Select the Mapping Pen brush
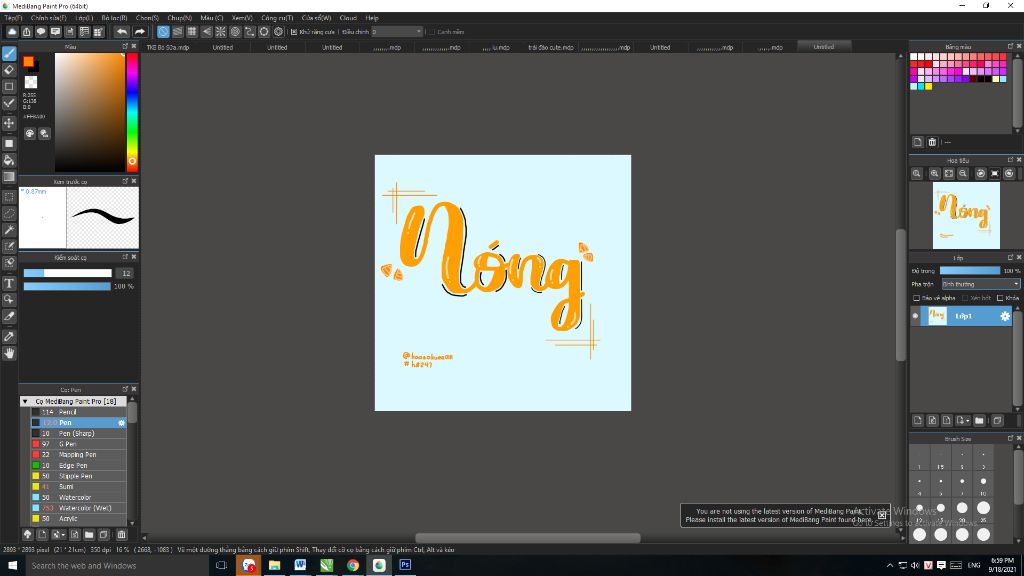 click(x=78, y=455)
